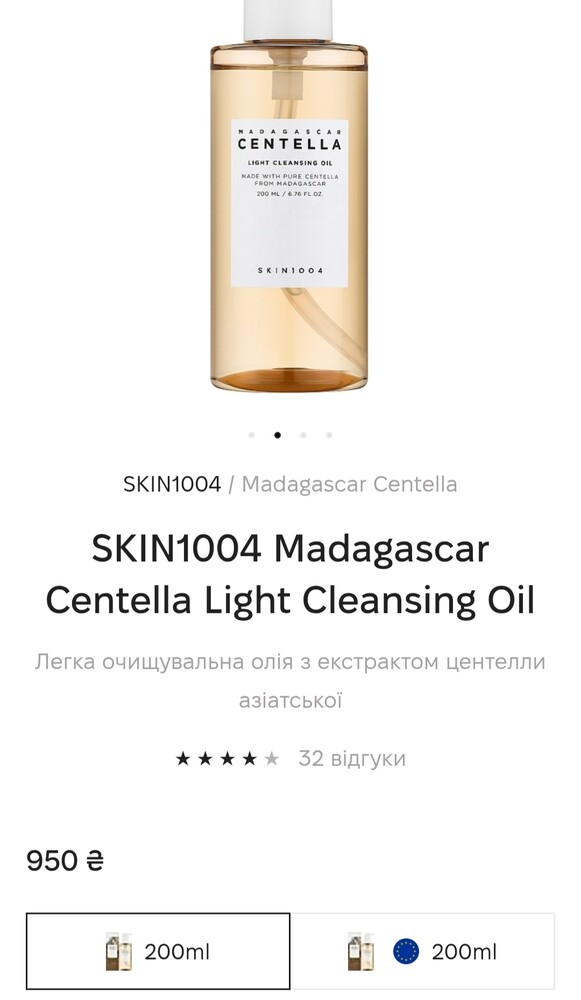Tap the cleansing oil bottle image
Image resolution: width=581 pixels, height=1000 pixels.
[290, 195]
